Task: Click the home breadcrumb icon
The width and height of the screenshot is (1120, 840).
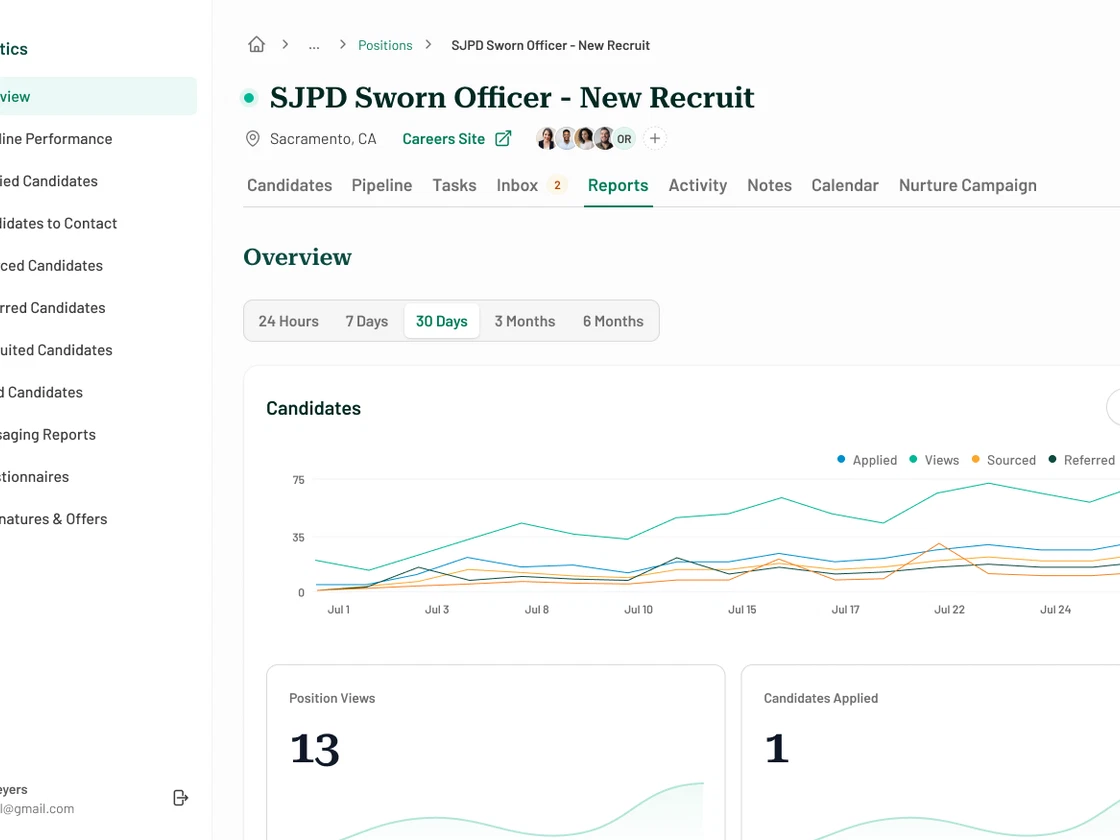Action: click(x=257, y=45)
